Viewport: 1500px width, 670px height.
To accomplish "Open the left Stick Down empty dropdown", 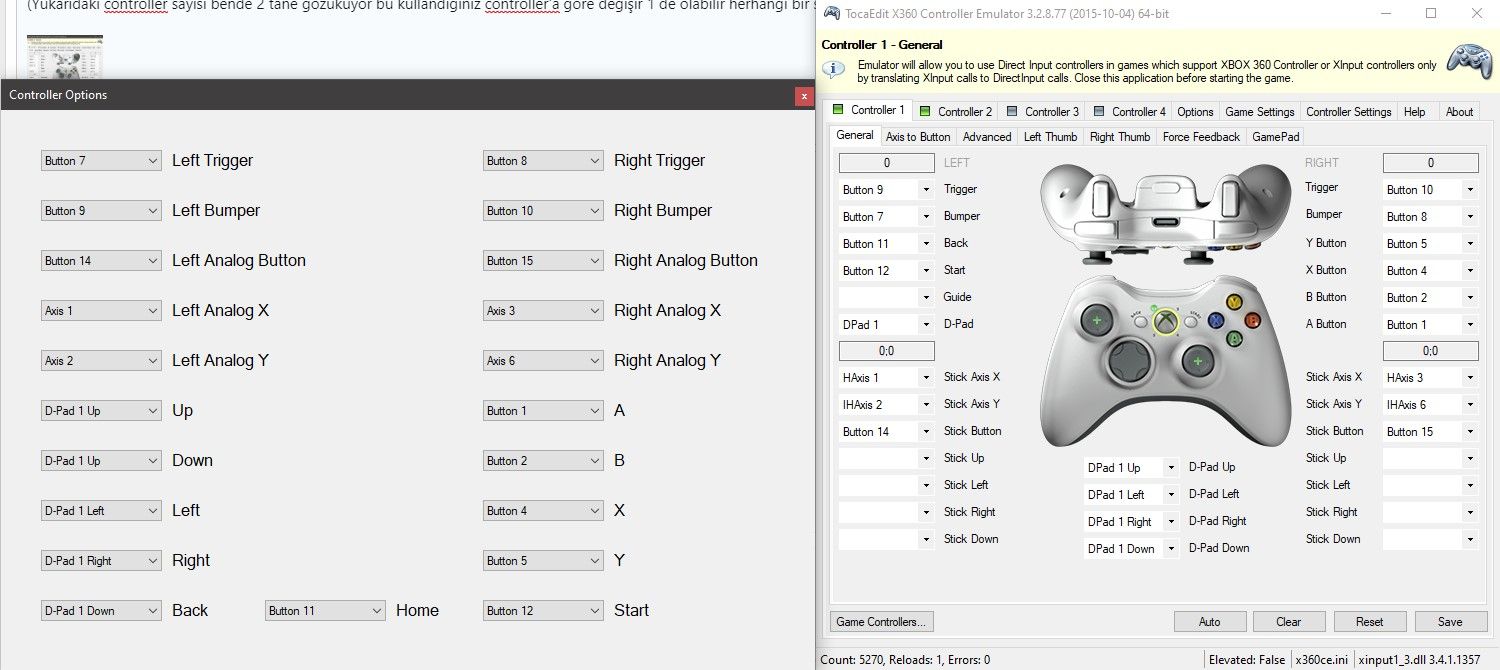I will 886,539.
